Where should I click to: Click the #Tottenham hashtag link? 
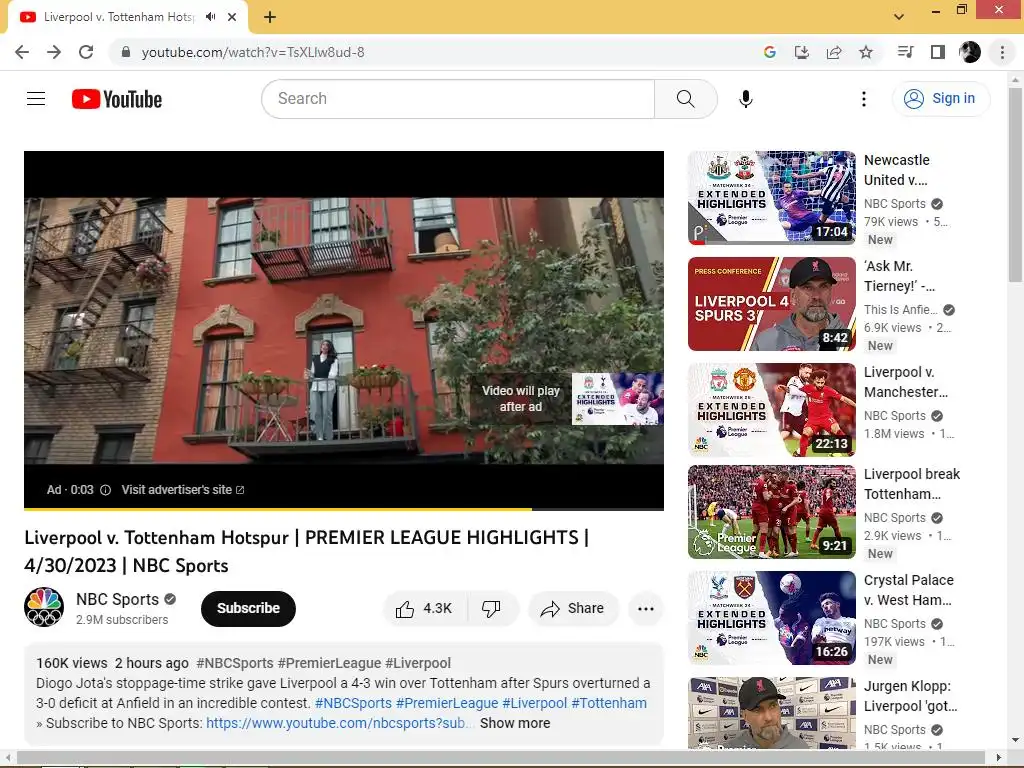click(x=609, y=703)
